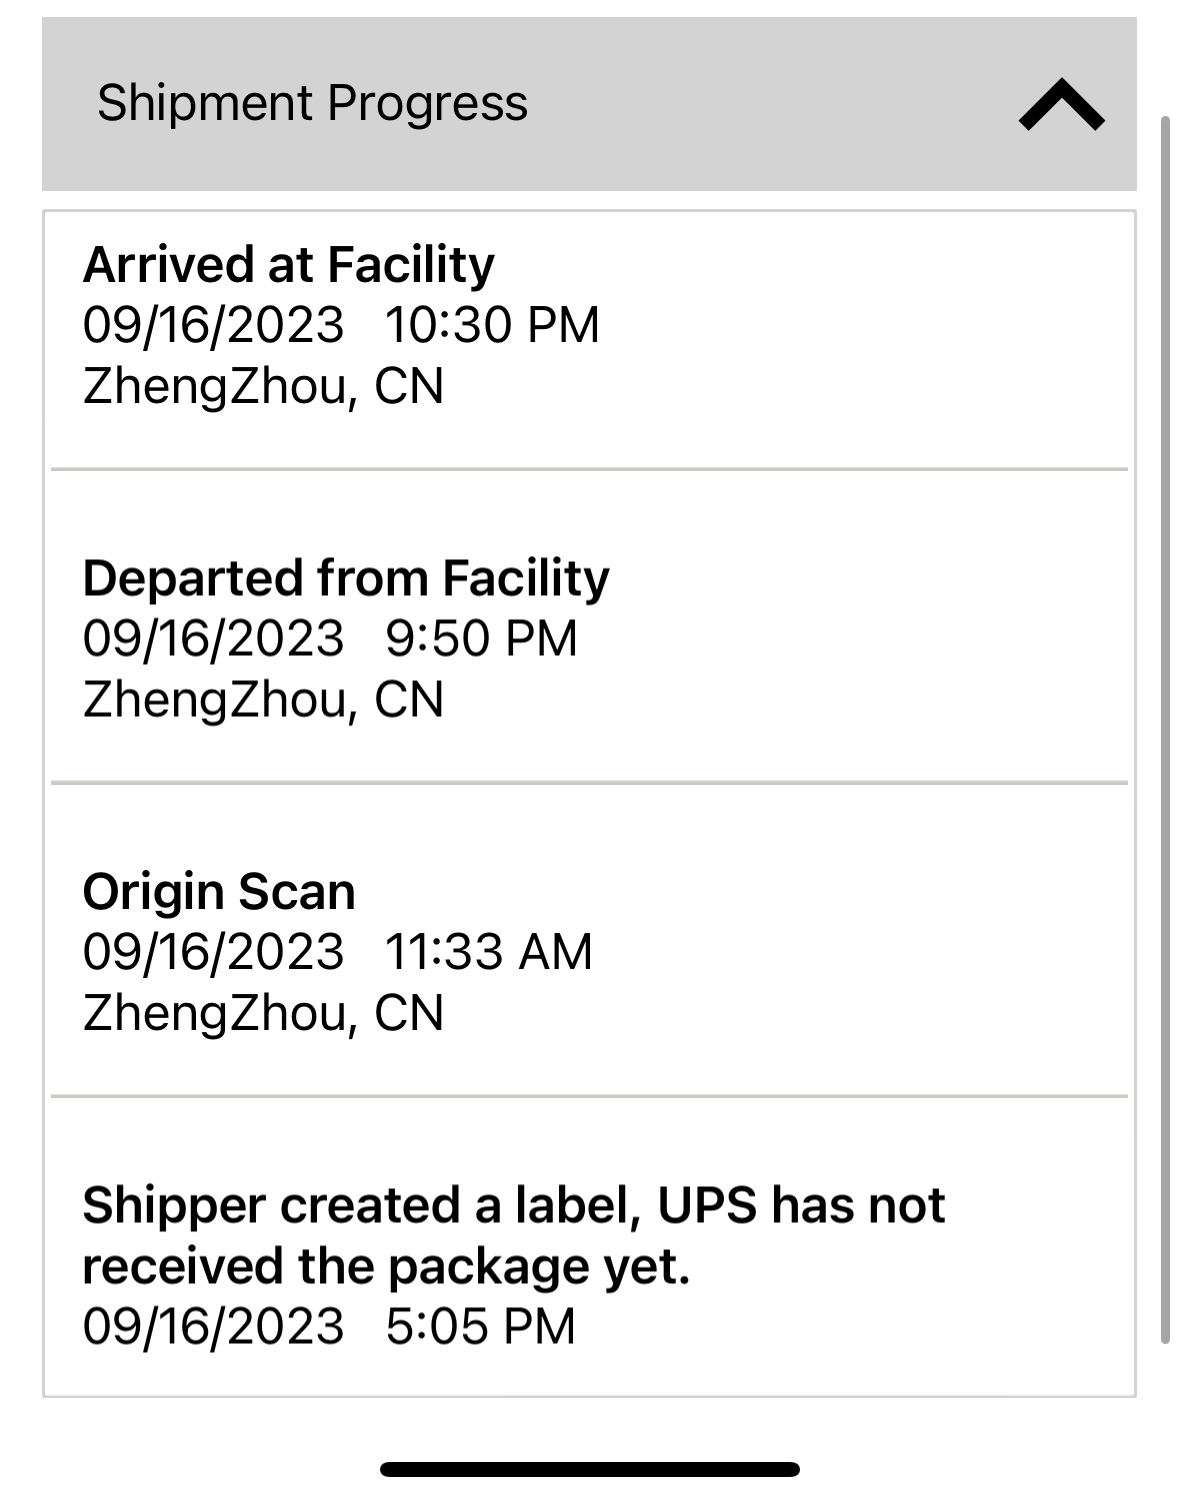Tap ZhengZhou, CN under Origin Scan

tap(263, 1013)
